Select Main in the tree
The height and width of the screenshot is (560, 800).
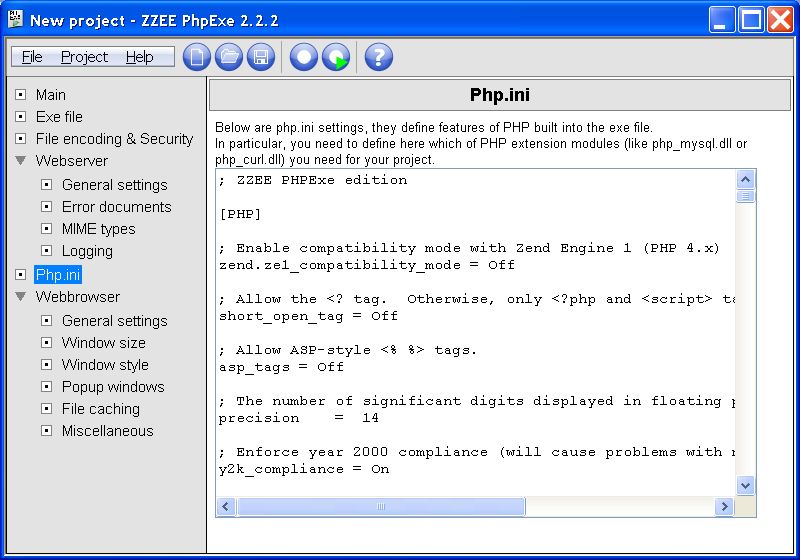click(51, 95)
